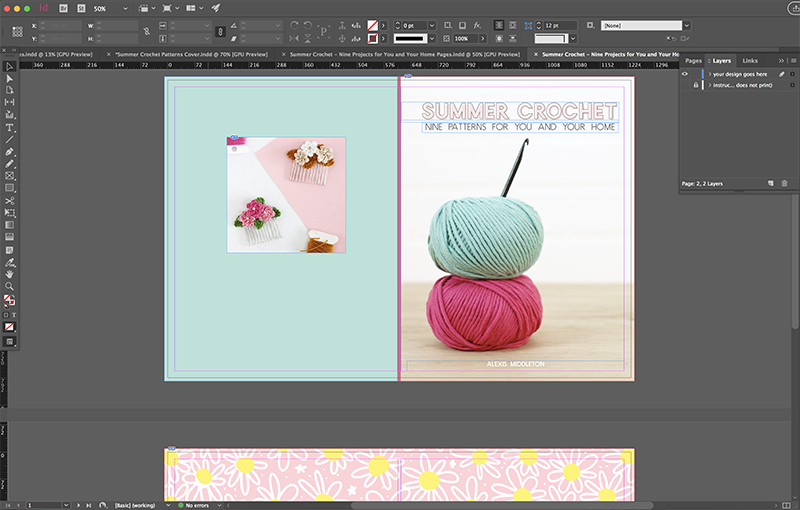The width and height of the screenshot is (800, 510).
Task: Click the reference point locator grid
Action: click(x=17, y=32)
